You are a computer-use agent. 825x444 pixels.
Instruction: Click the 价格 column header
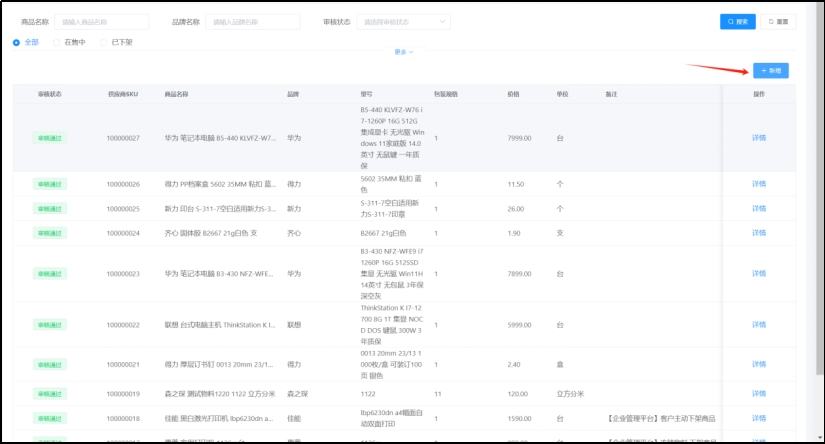point(513,94)
